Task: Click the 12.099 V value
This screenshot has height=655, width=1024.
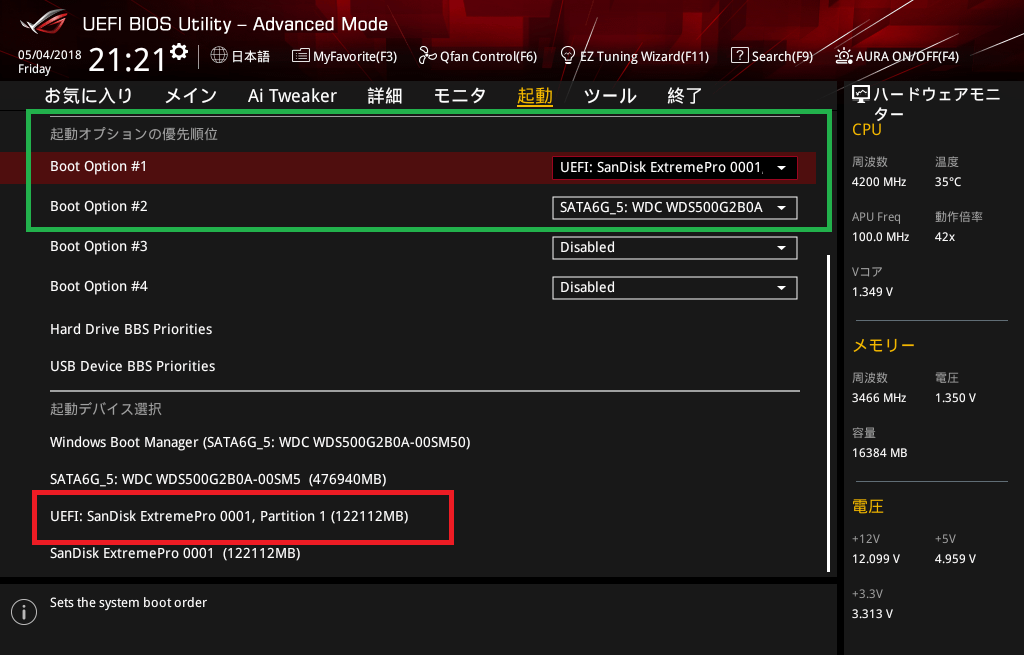Action: [x=876, y=559]
